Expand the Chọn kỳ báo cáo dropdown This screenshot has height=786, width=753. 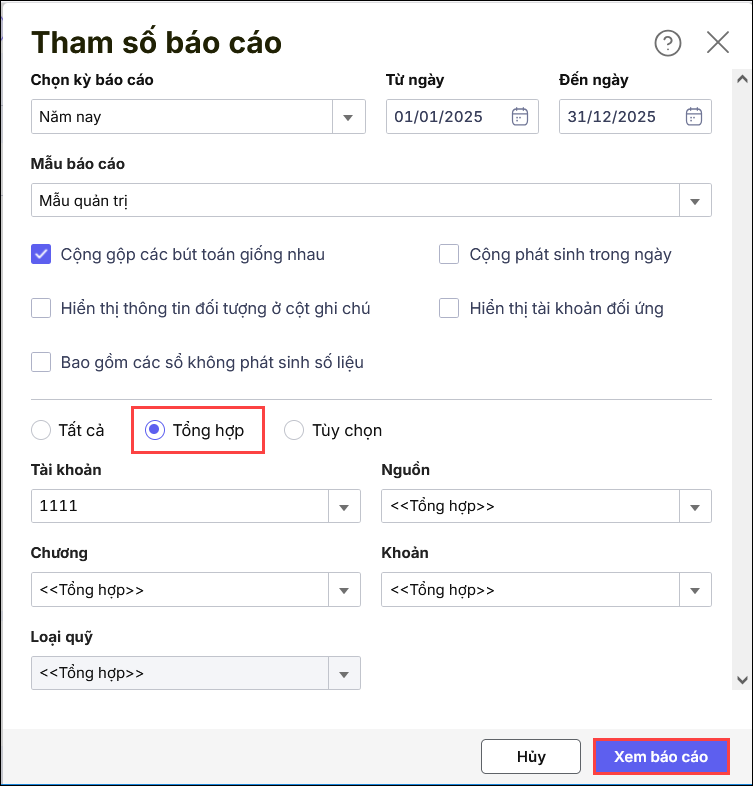tap(347, 117)
